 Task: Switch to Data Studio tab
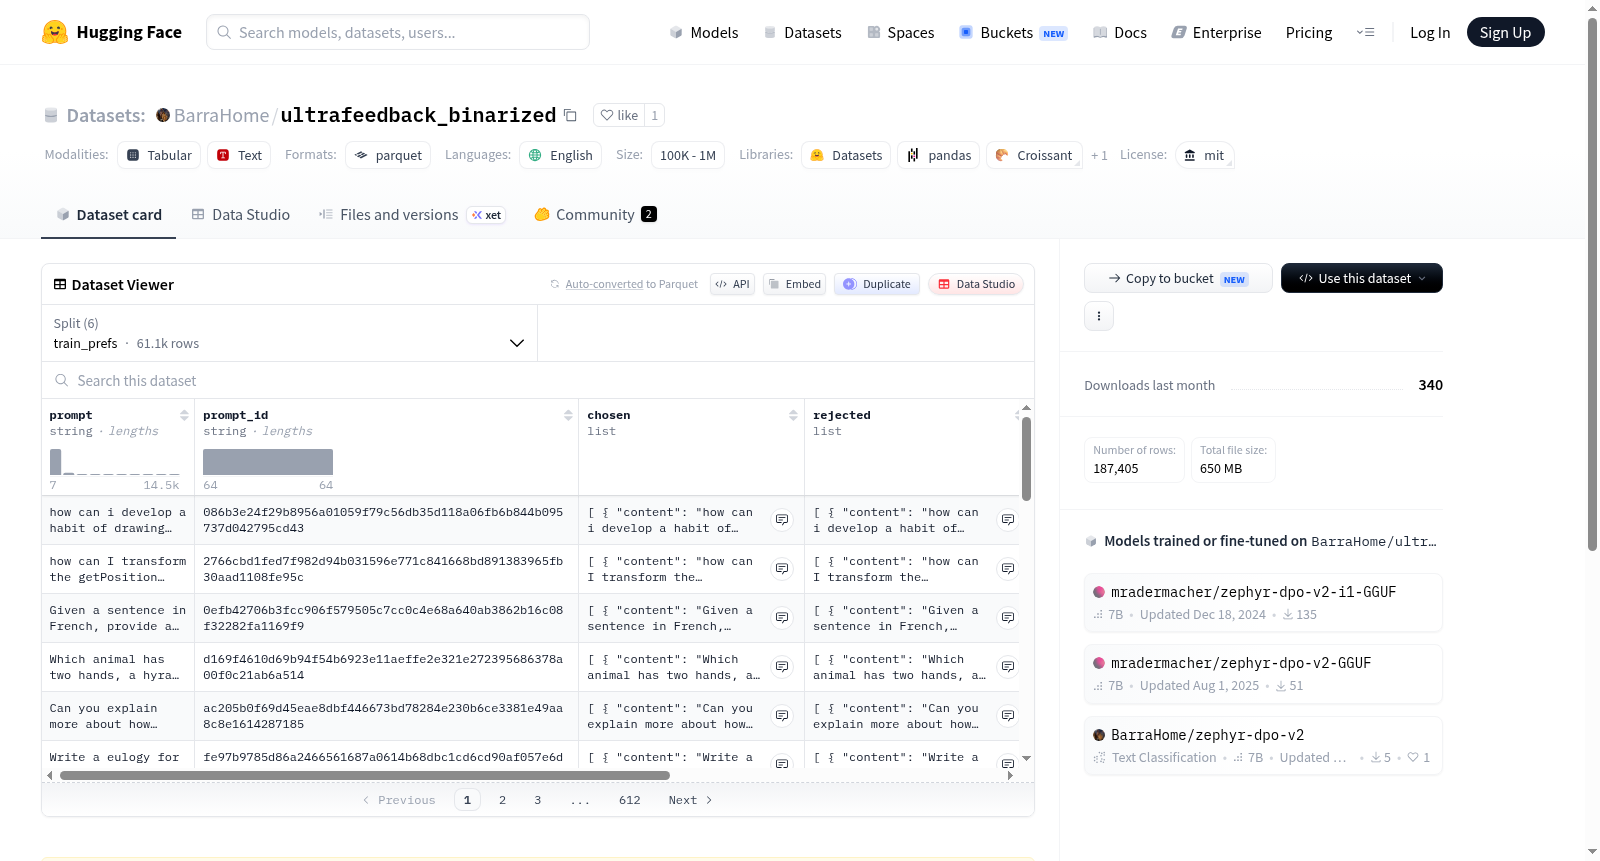point(241,214)
